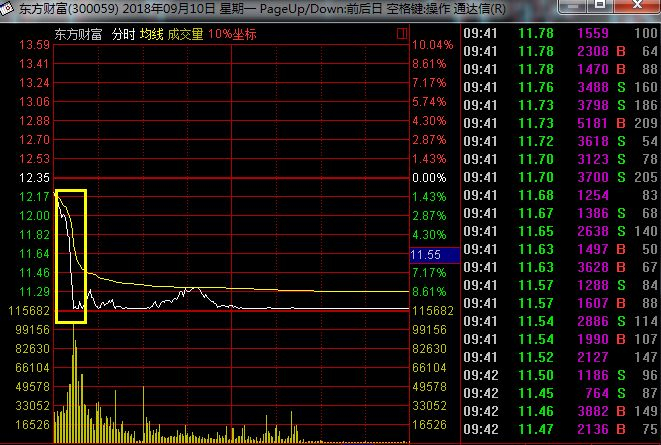Maximize the stock chart window

pos(599,5)
